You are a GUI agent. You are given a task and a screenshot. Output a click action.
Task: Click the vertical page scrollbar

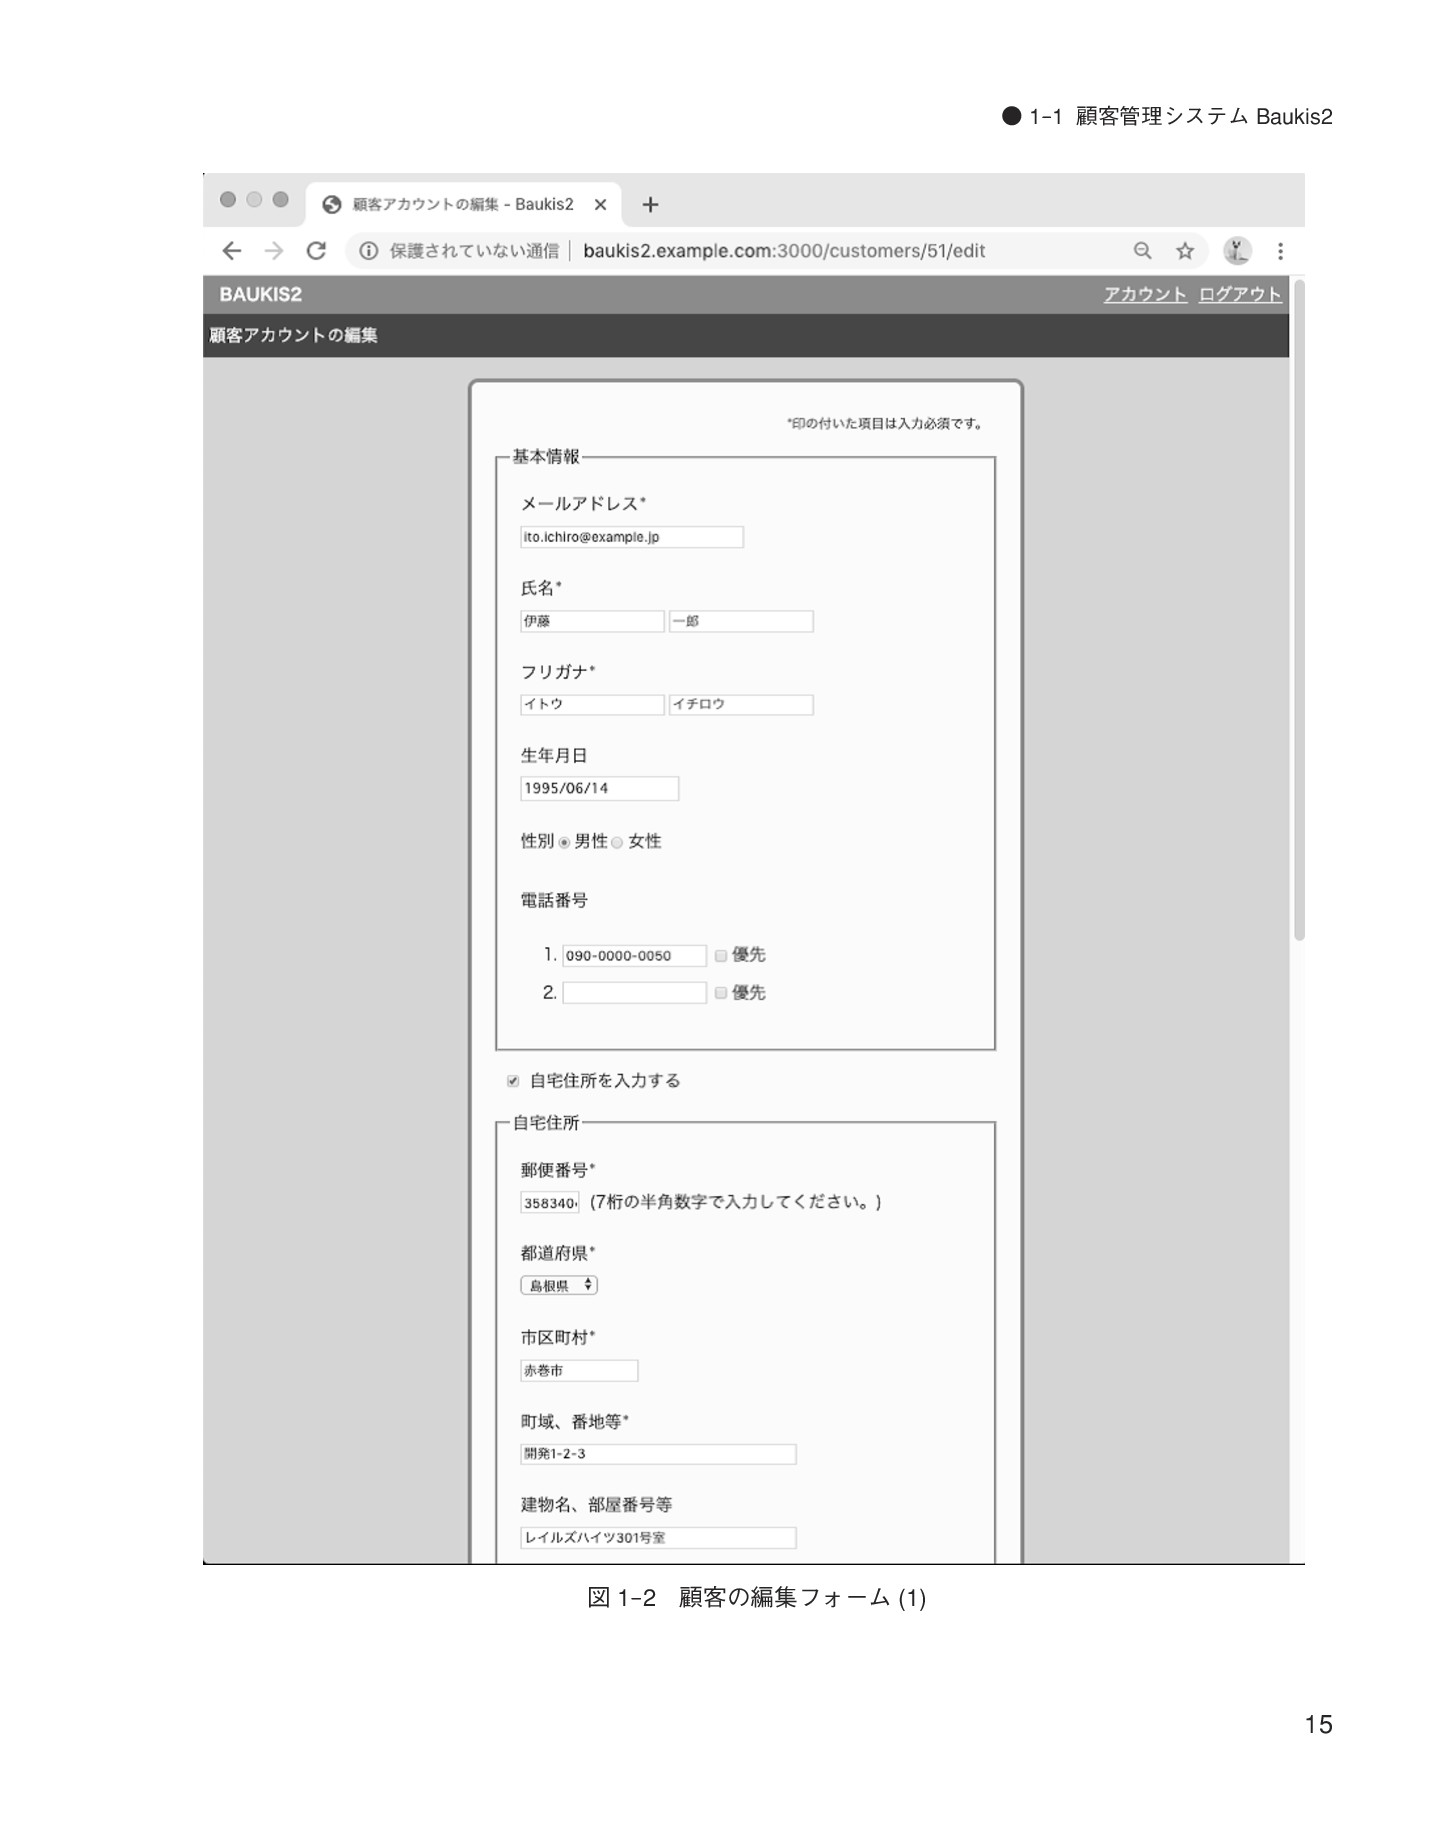pos(1299,610)
